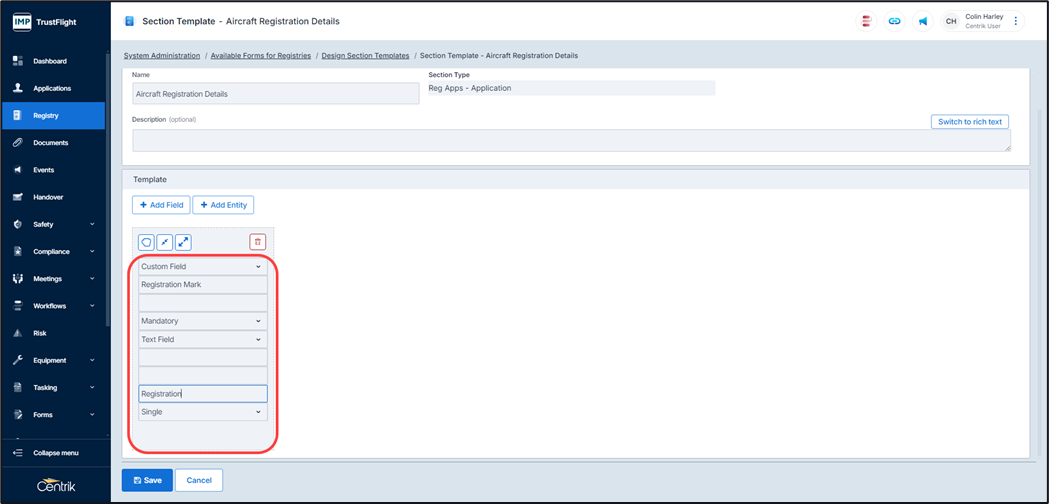The width and height of the screenshot is (1049, 504).
Task: Click the Risk warning triangle icon
Action: click(x=18, y=333)
